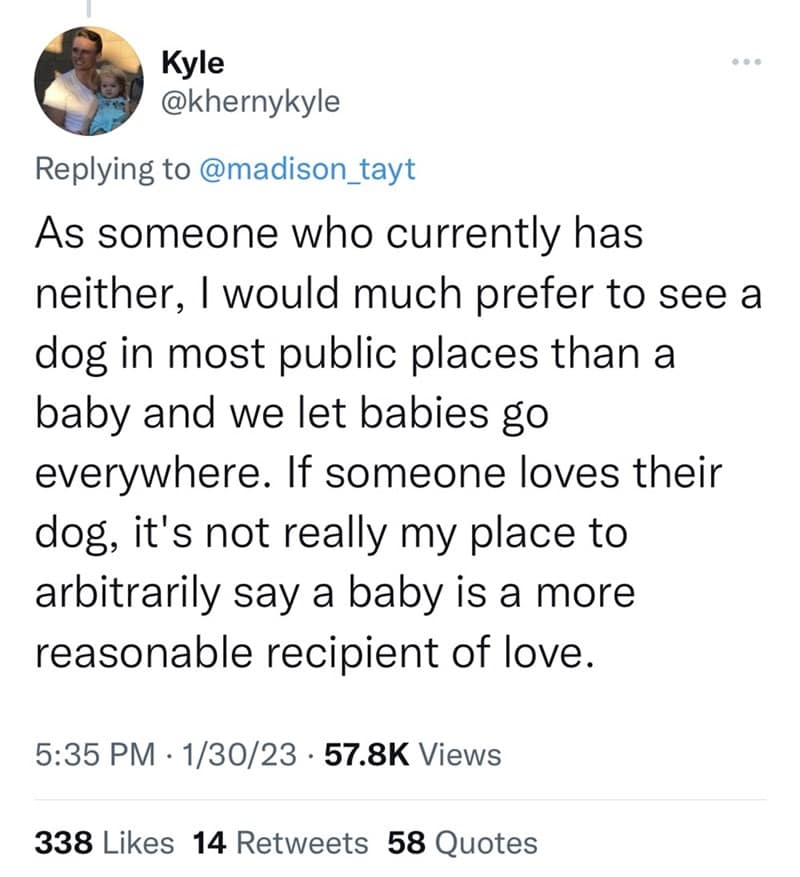
Task: Open the Kyle display name profile
Action: pos(192,62)
